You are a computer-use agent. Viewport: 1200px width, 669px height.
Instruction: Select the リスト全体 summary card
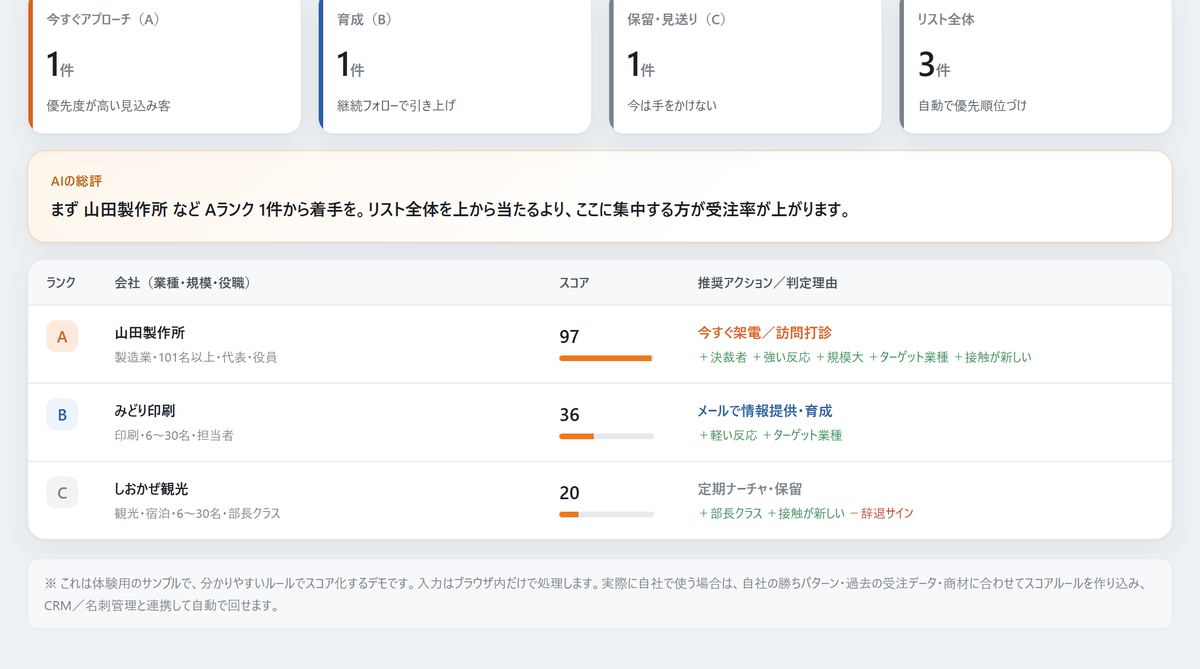1036,64
